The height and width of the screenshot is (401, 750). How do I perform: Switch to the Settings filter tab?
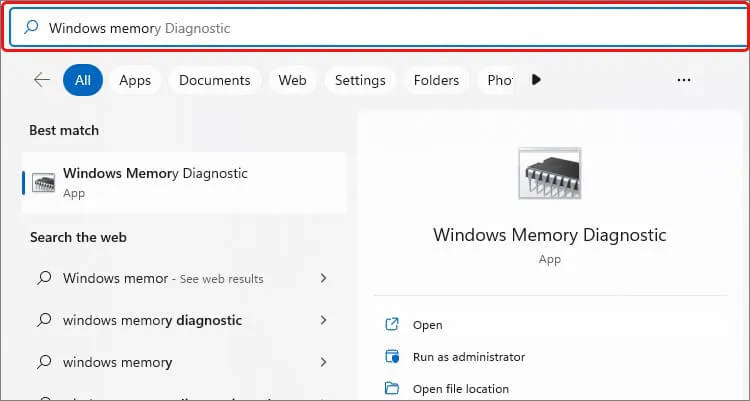click(360, 80)
